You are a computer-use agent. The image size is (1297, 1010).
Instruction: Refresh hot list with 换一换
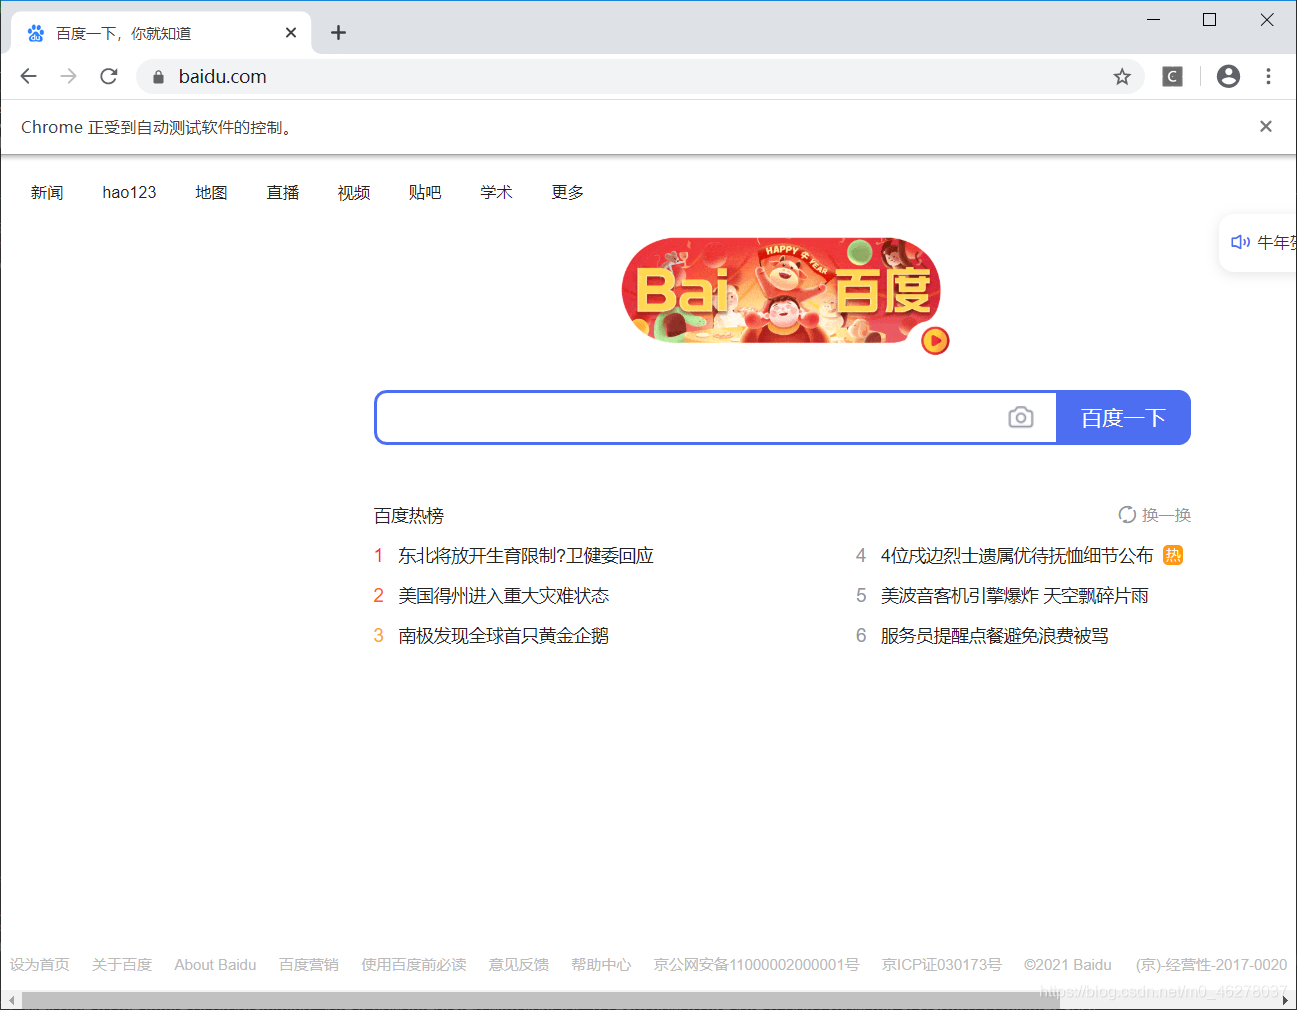click(1155, 515)
